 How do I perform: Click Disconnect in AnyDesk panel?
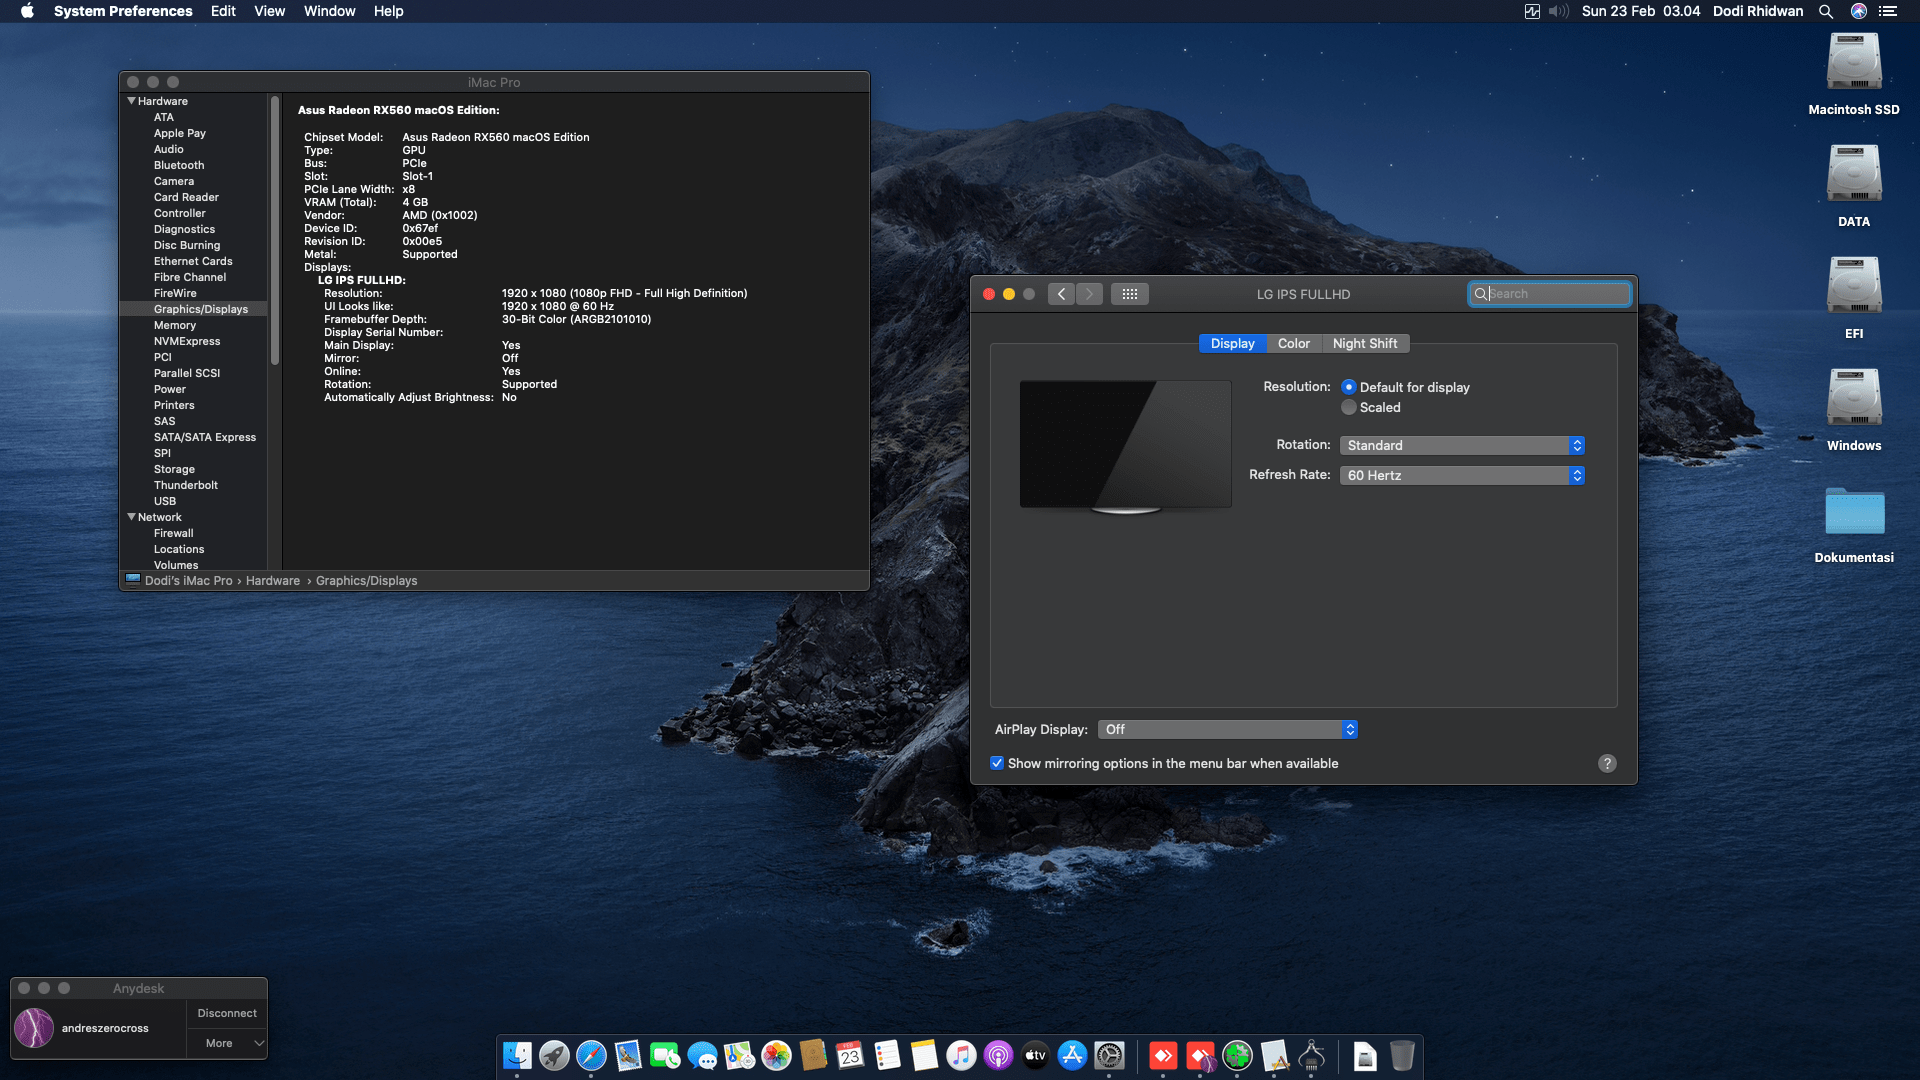pyautogui.click(x=227, y=1013)
